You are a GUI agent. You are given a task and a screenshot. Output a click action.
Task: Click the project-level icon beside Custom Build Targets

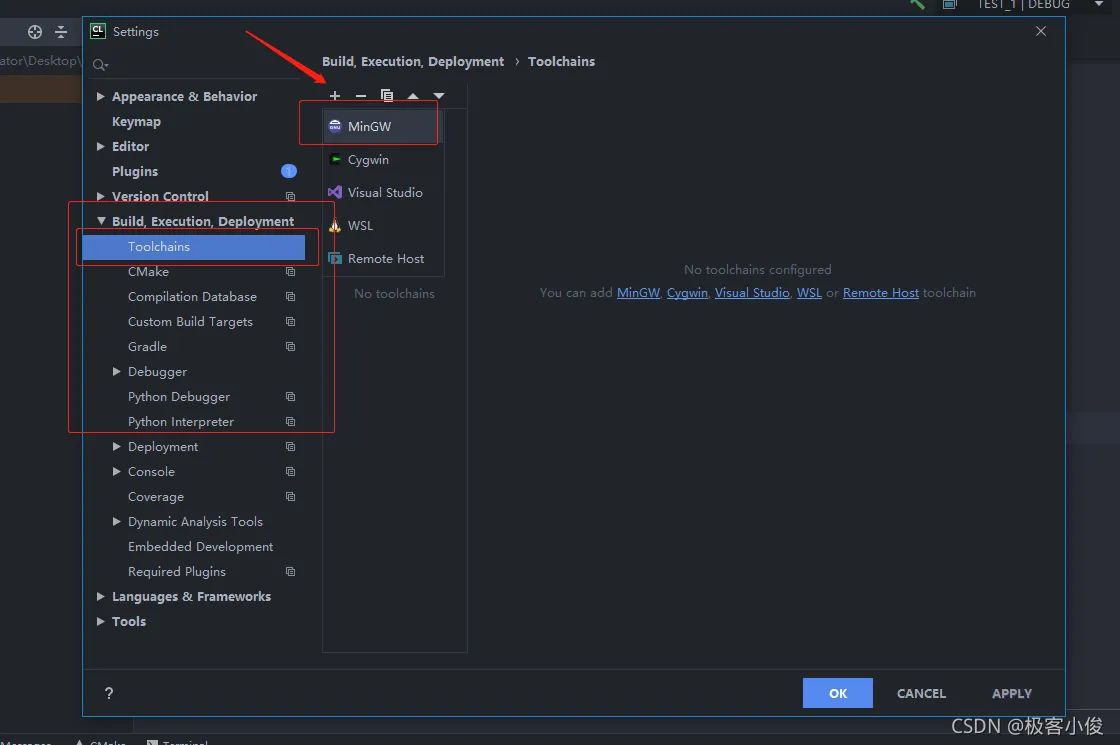tap(290, 321)
